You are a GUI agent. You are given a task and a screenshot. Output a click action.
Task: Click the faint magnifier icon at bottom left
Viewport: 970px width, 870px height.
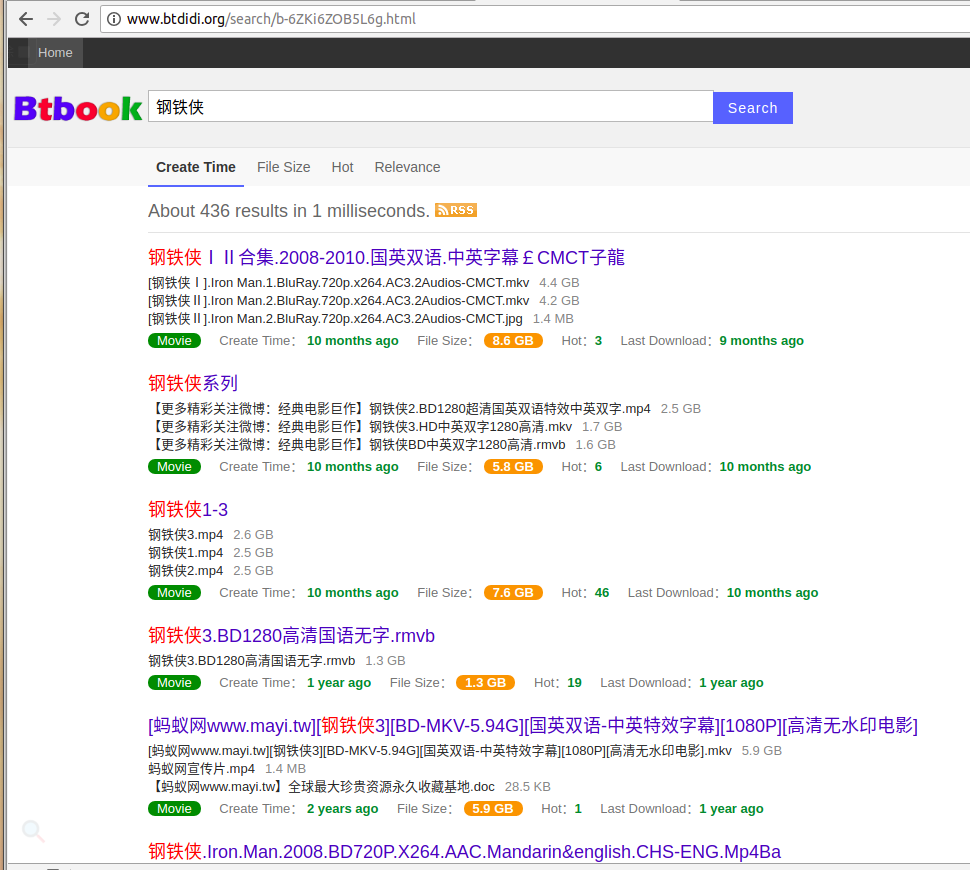pyautogui.click(x=33, y=831)
